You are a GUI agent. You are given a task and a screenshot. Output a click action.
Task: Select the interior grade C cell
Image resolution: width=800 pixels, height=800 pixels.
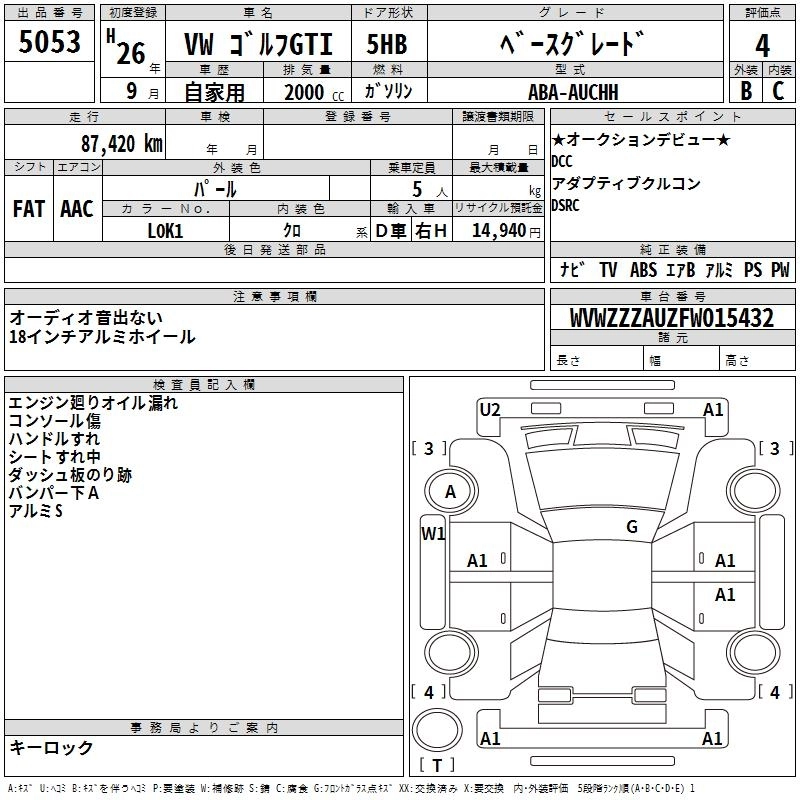click(x=778, y=91)
